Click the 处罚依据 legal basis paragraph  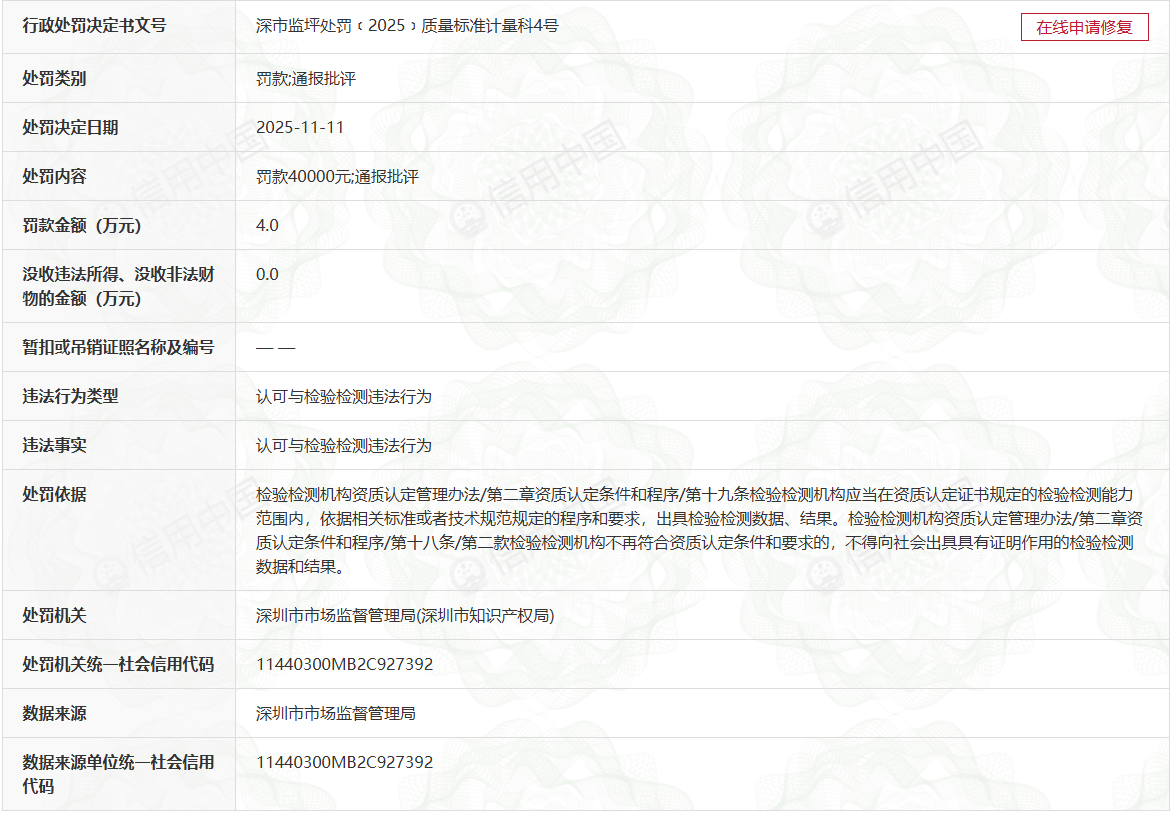point(694,531)
